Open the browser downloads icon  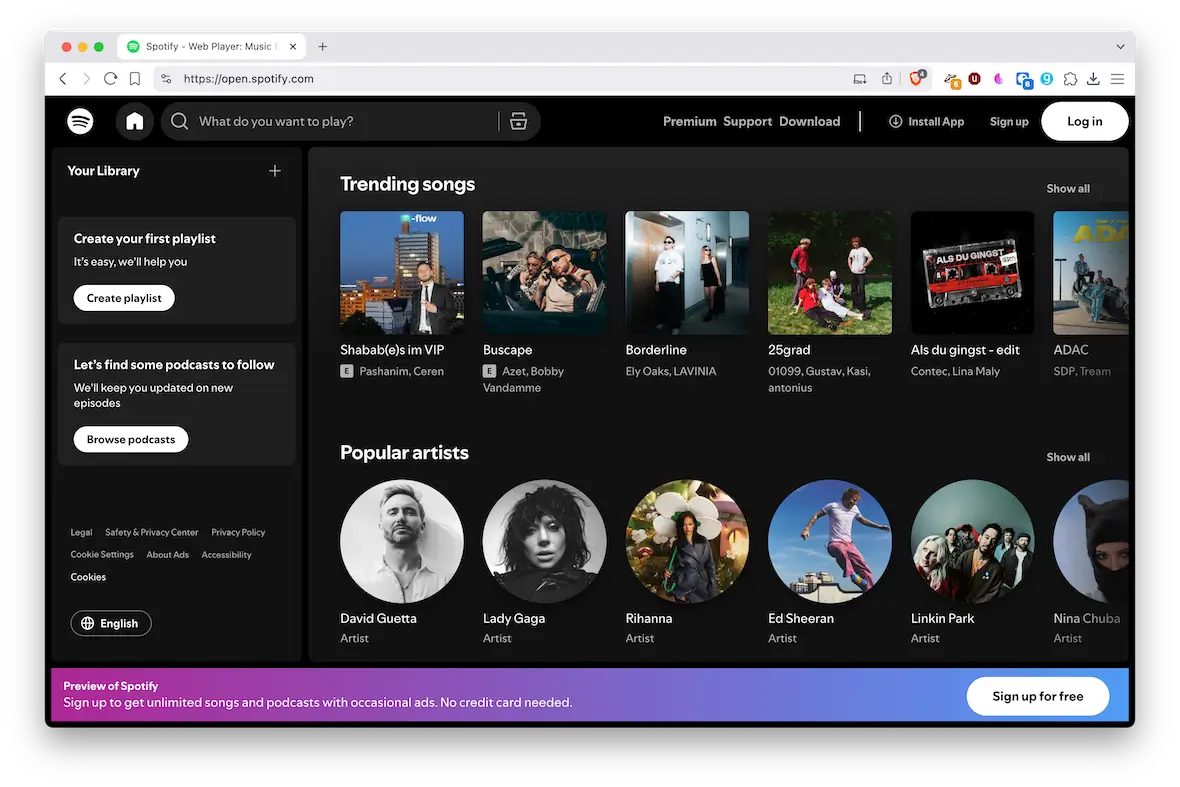pos(1093,78)
